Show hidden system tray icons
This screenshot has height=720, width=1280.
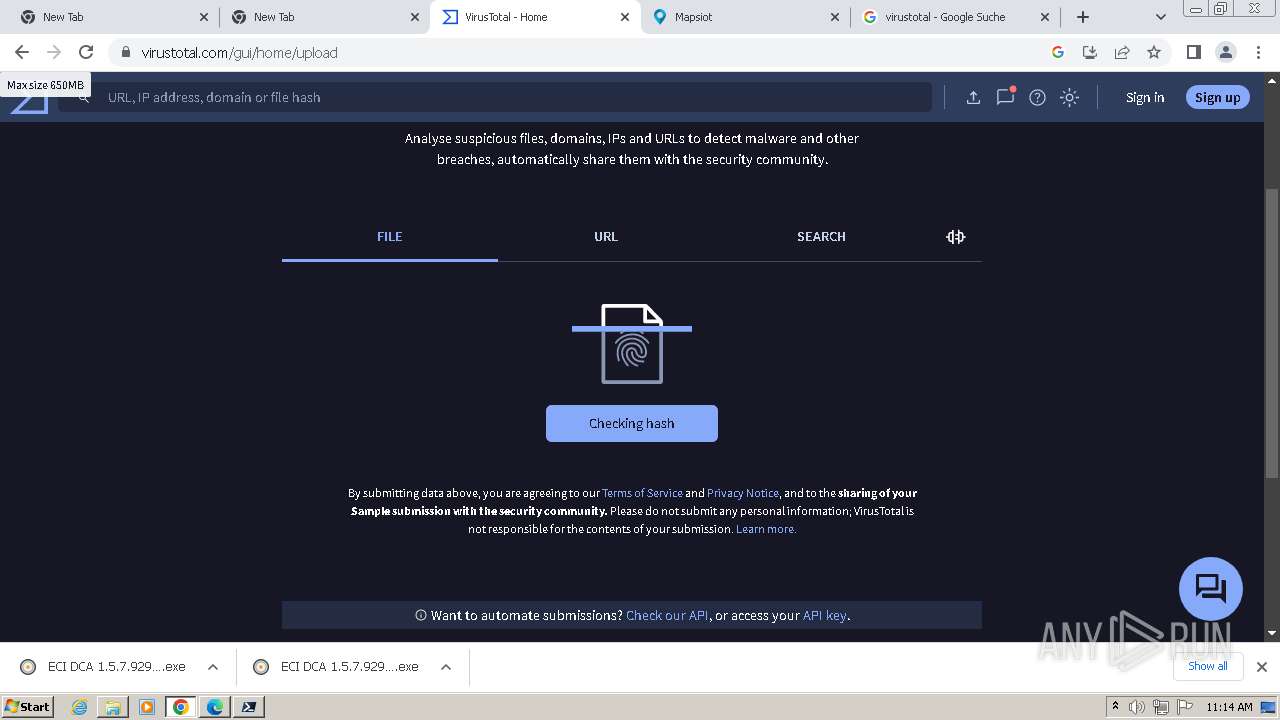pyautogui.click(x=1115, y=707)
